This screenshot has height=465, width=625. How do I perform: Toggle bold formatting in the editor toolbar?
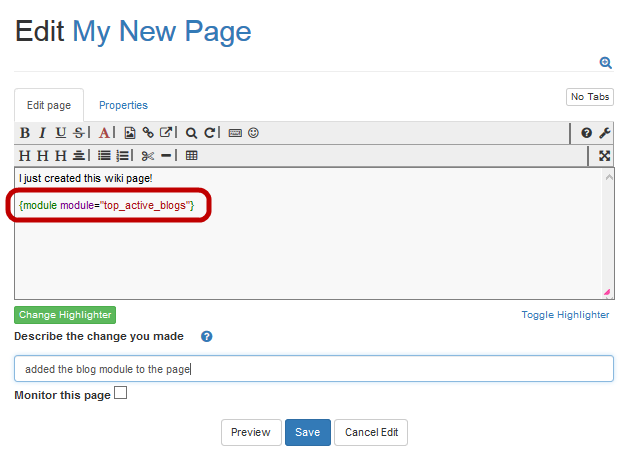pos(25,132)
